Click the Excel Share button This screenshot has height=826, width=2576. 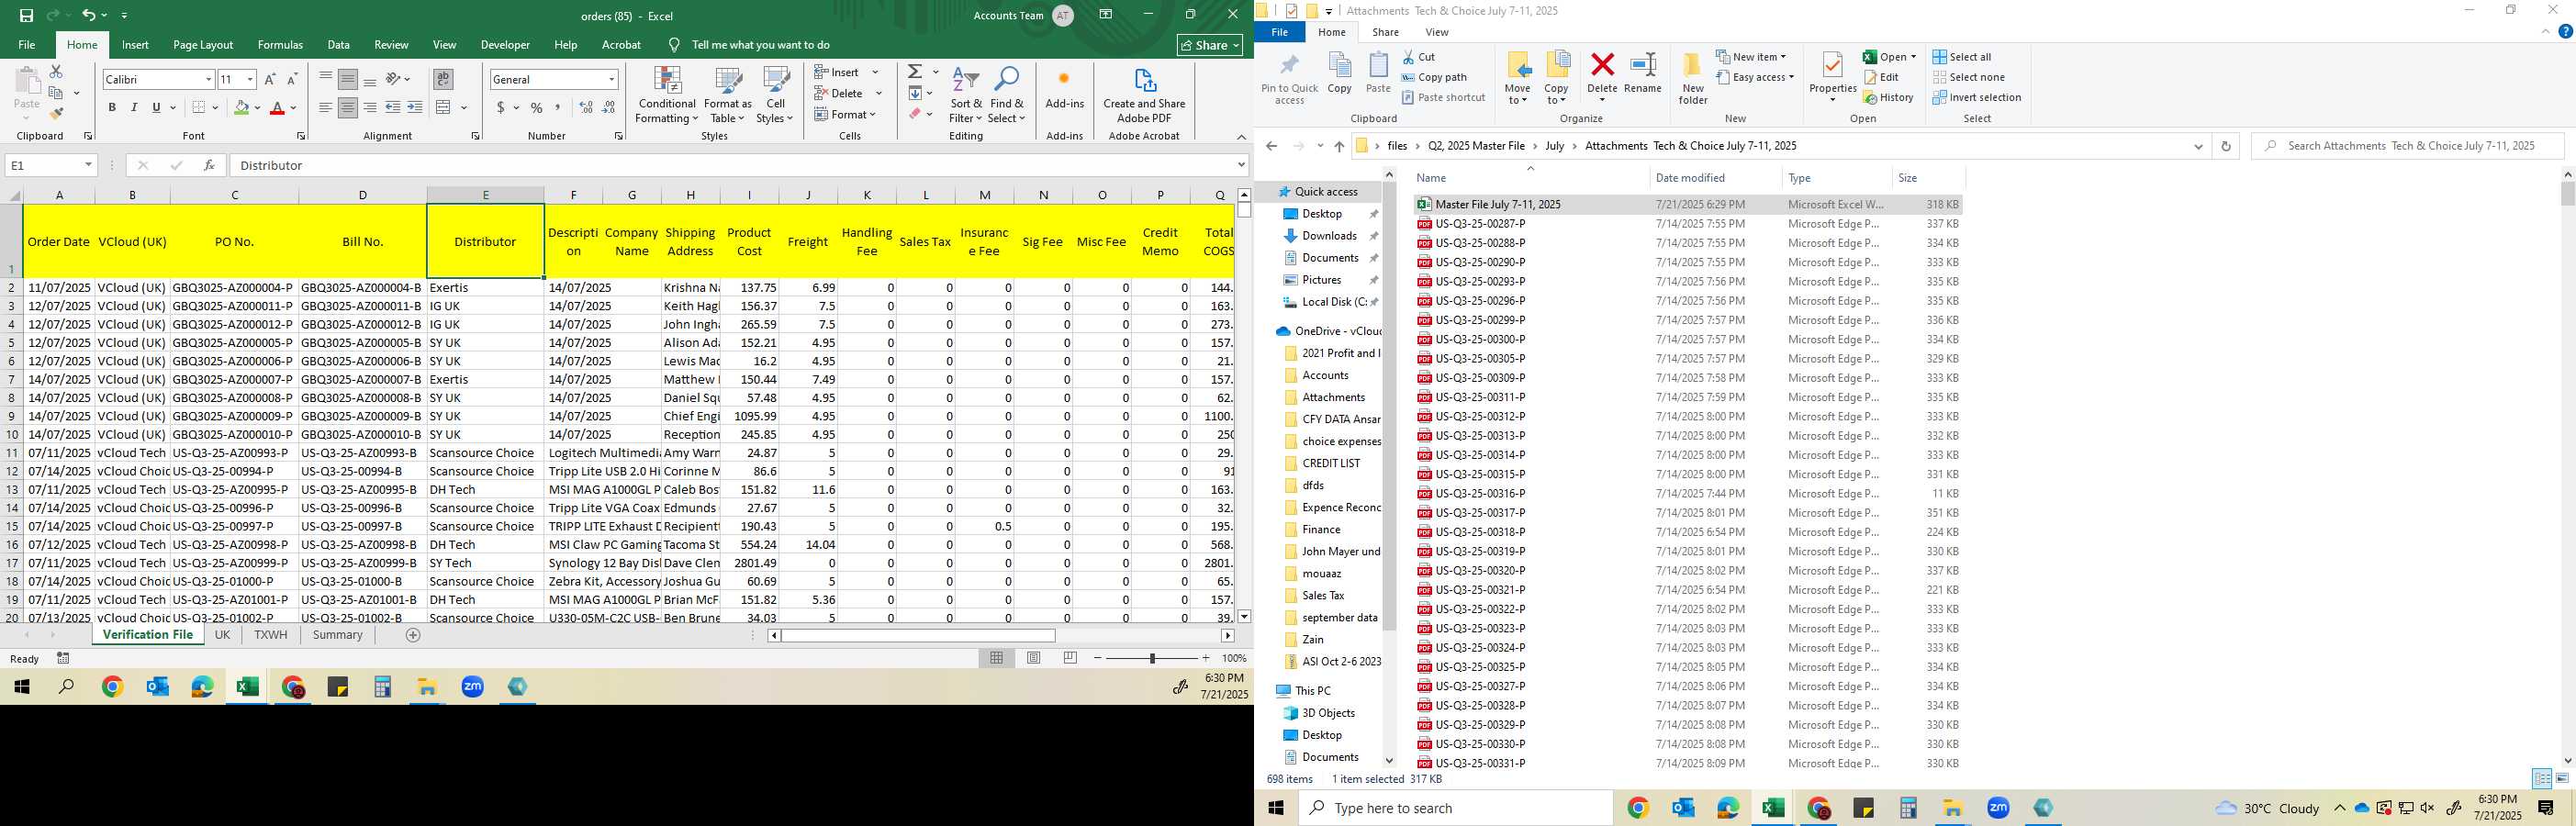tap(1210, 45)
